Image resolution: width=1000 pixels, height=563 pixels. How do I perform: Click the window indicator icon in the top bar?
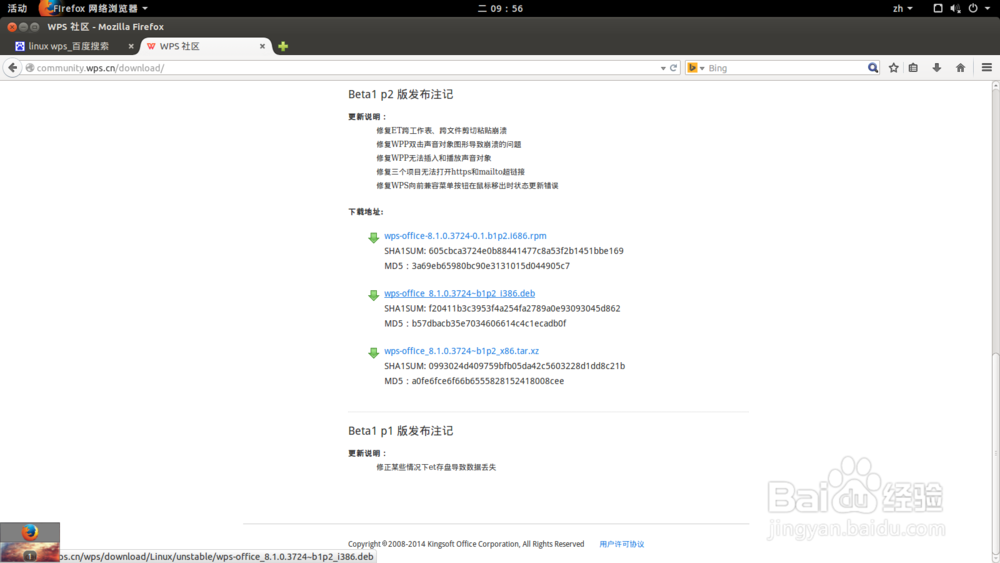click(938, 8)
